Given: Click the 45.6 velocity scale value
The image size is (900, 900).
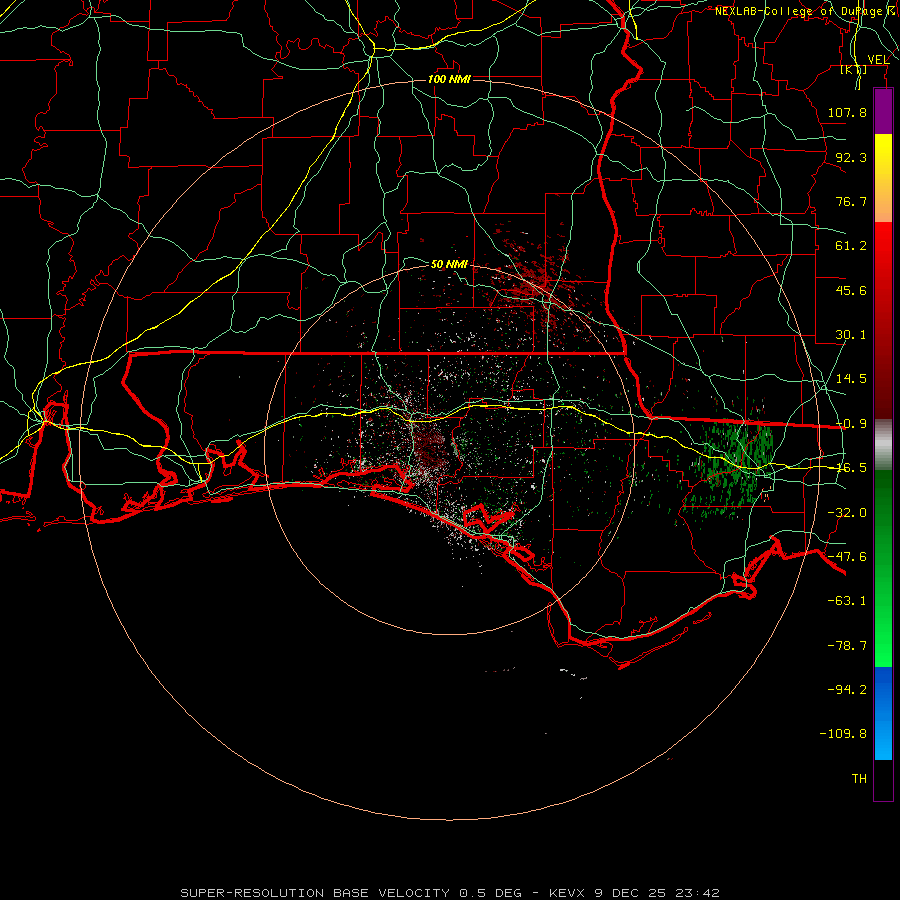Looking at the screenshot, I should pos(851,290).
